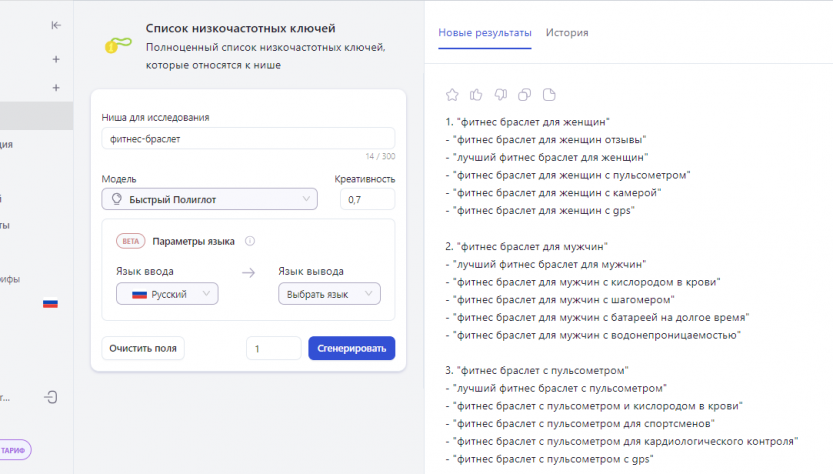The height and width of the screenshot is (474, 833).
Task: Click the thumbs down icon on results
Action: (x=500, y=95)
